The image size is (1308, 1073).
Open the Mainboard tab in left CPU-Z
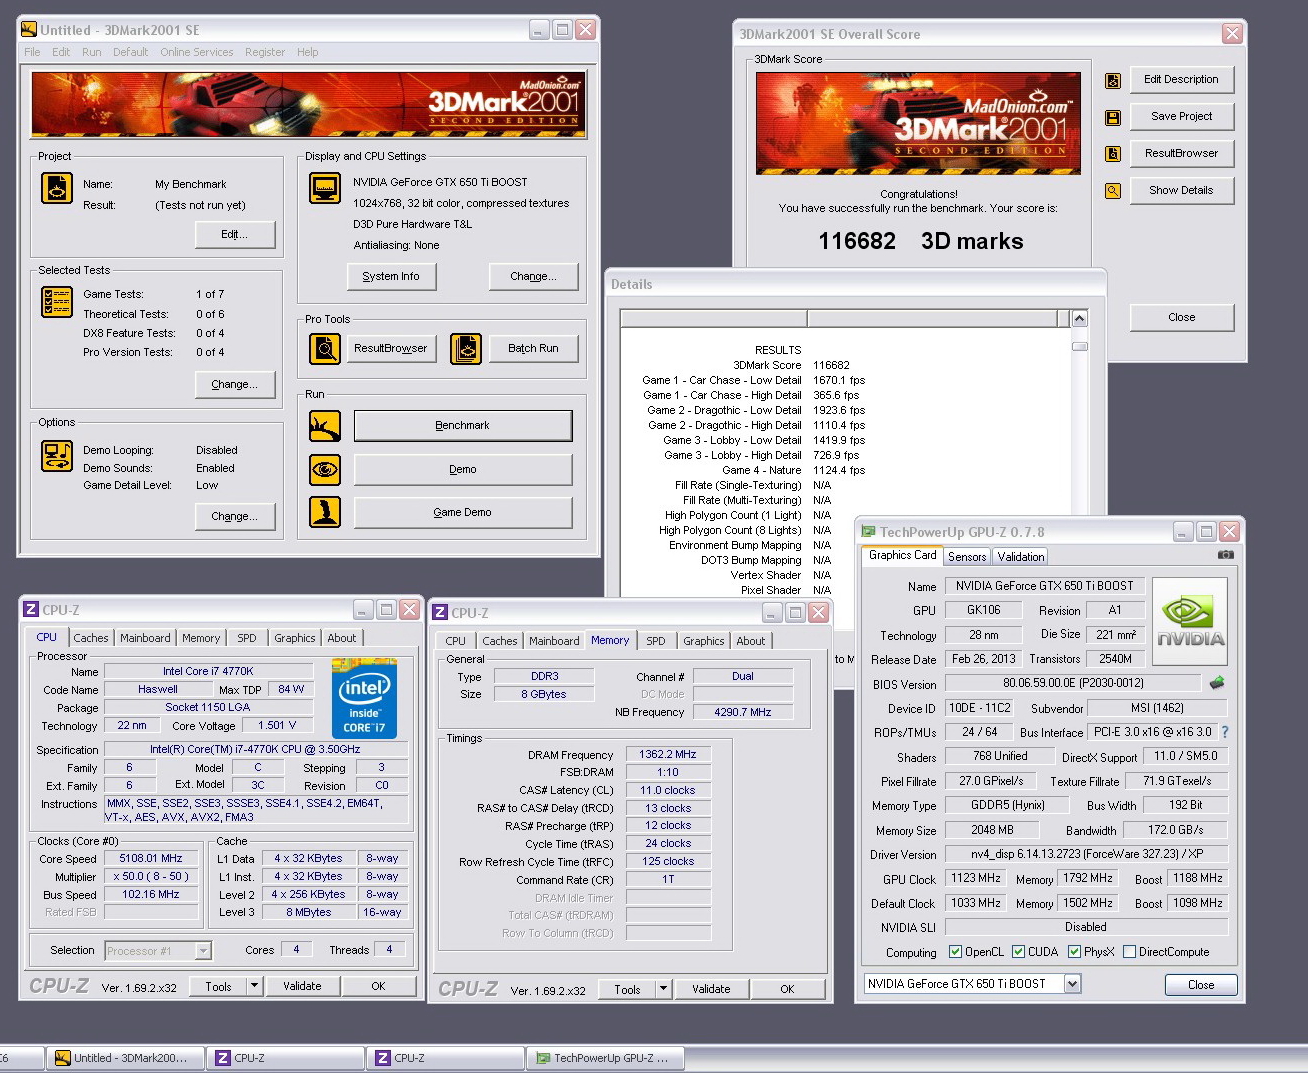click(x=145, y=638)
